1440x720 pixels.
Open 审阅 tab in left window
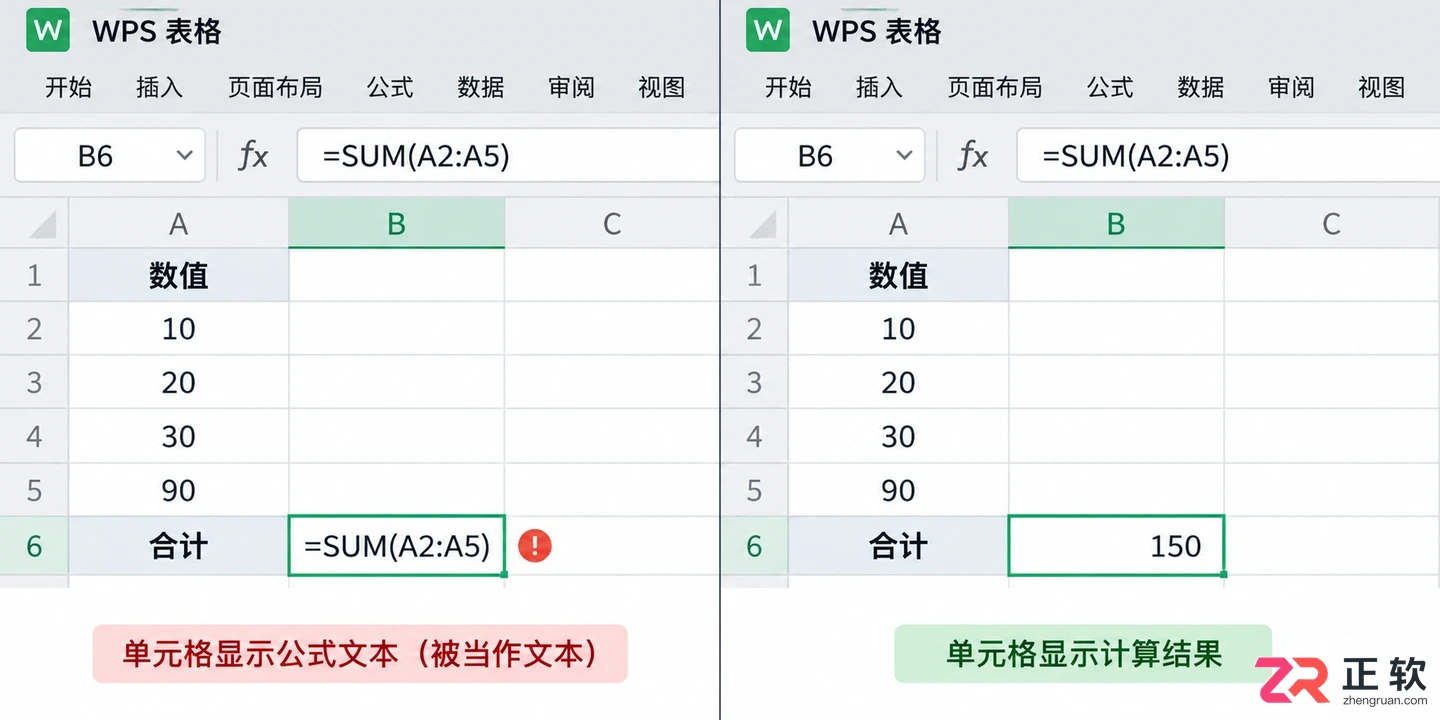(572, 88)
